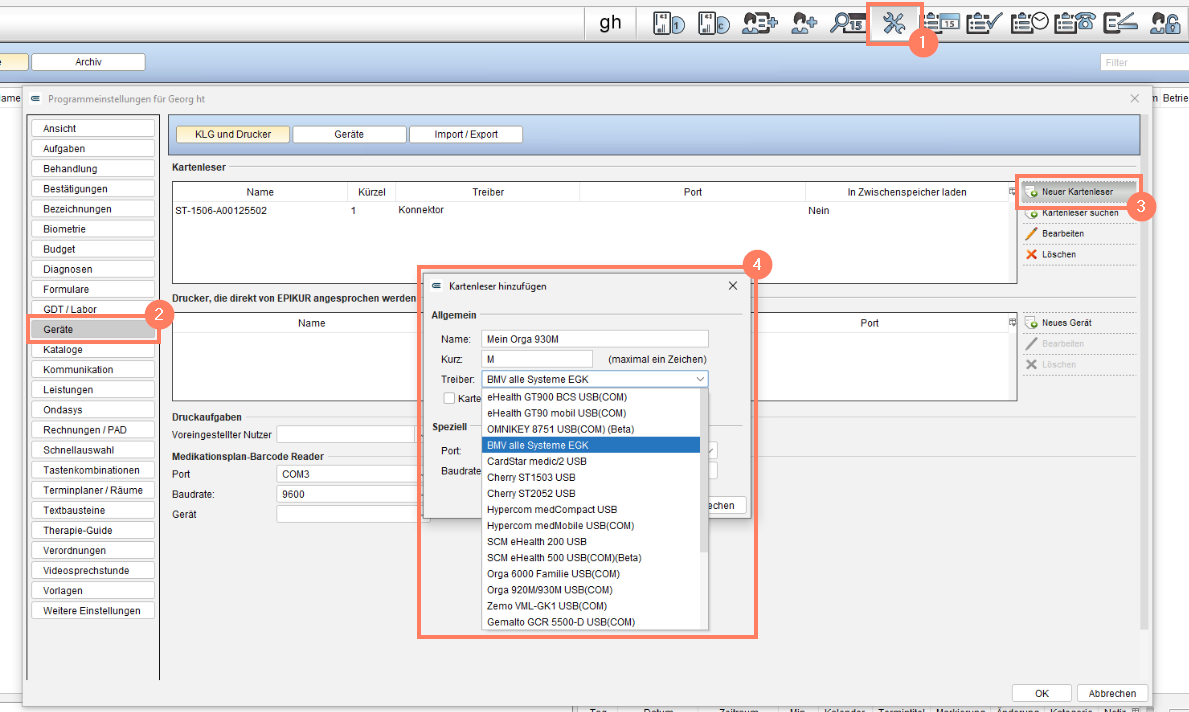Click the scanner document toolbar icon
The height and width of the screenshot is (712, 1189).
coord(1120,24)
